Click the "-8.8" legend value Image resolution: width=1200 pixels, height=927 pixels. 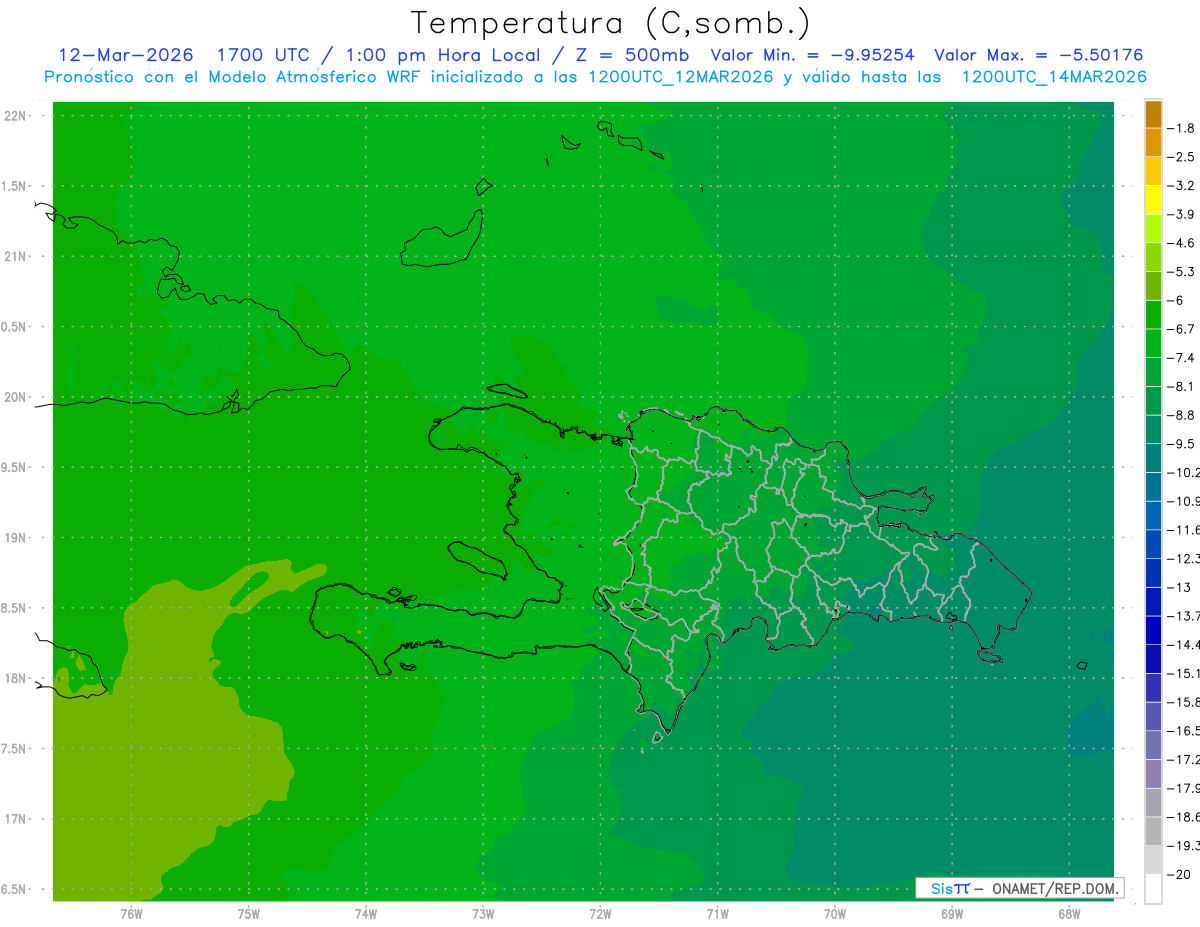1181,415
